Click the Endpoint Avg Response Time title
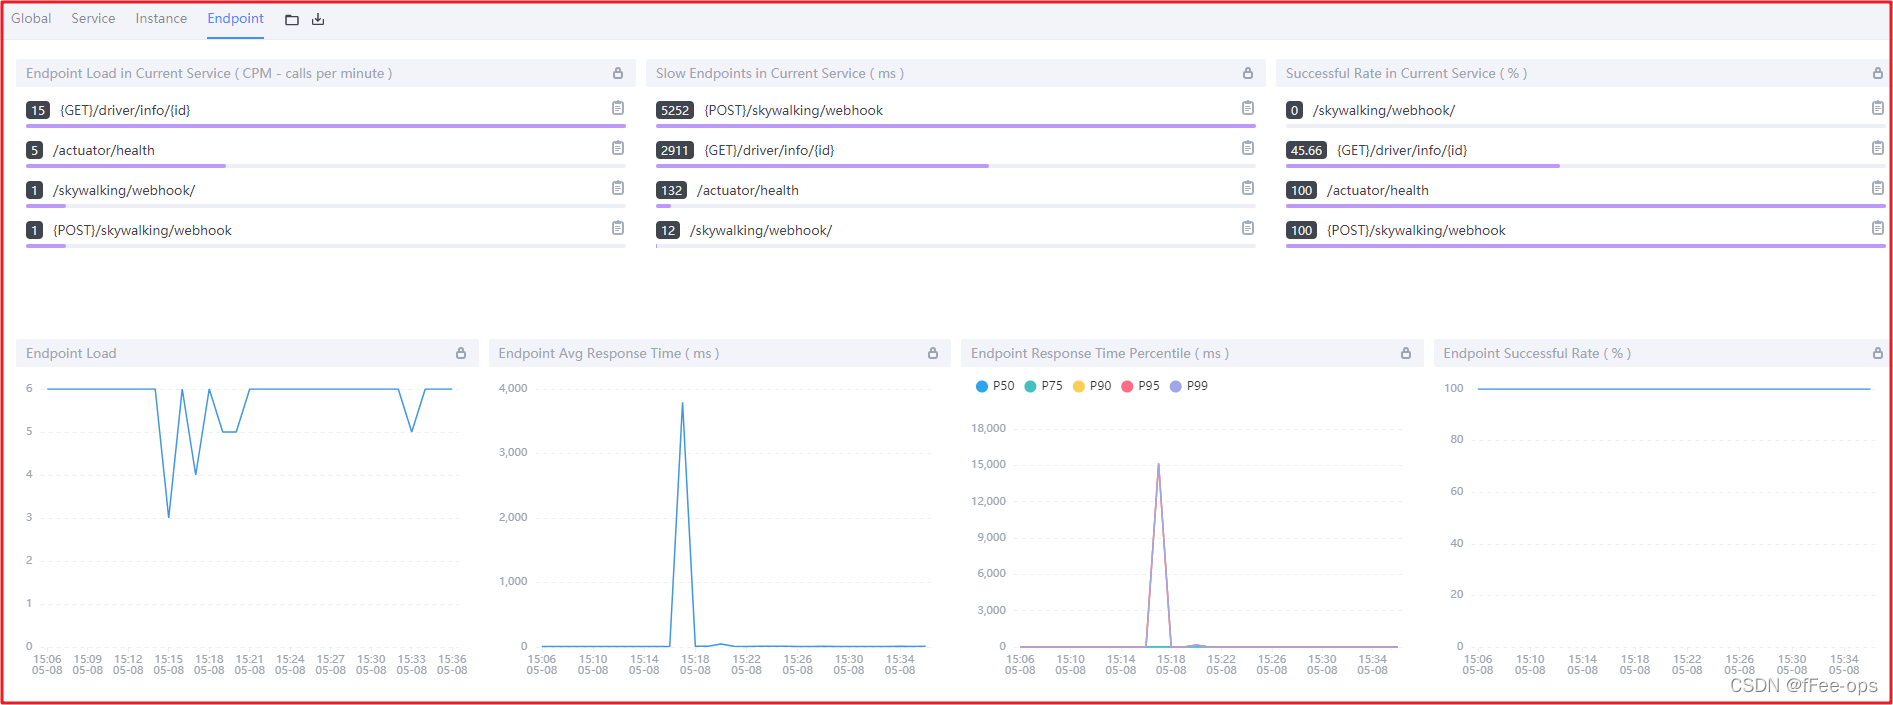 [x=609, y=353]
